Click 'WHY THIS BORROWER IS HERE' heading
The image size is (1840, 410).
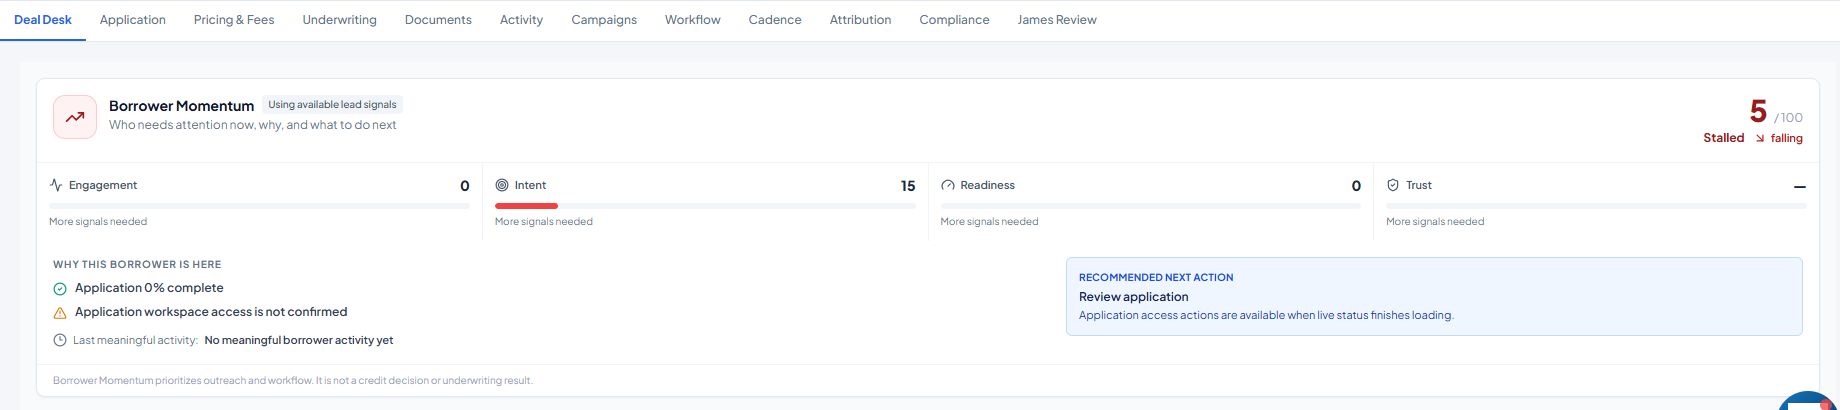point(137,264)
